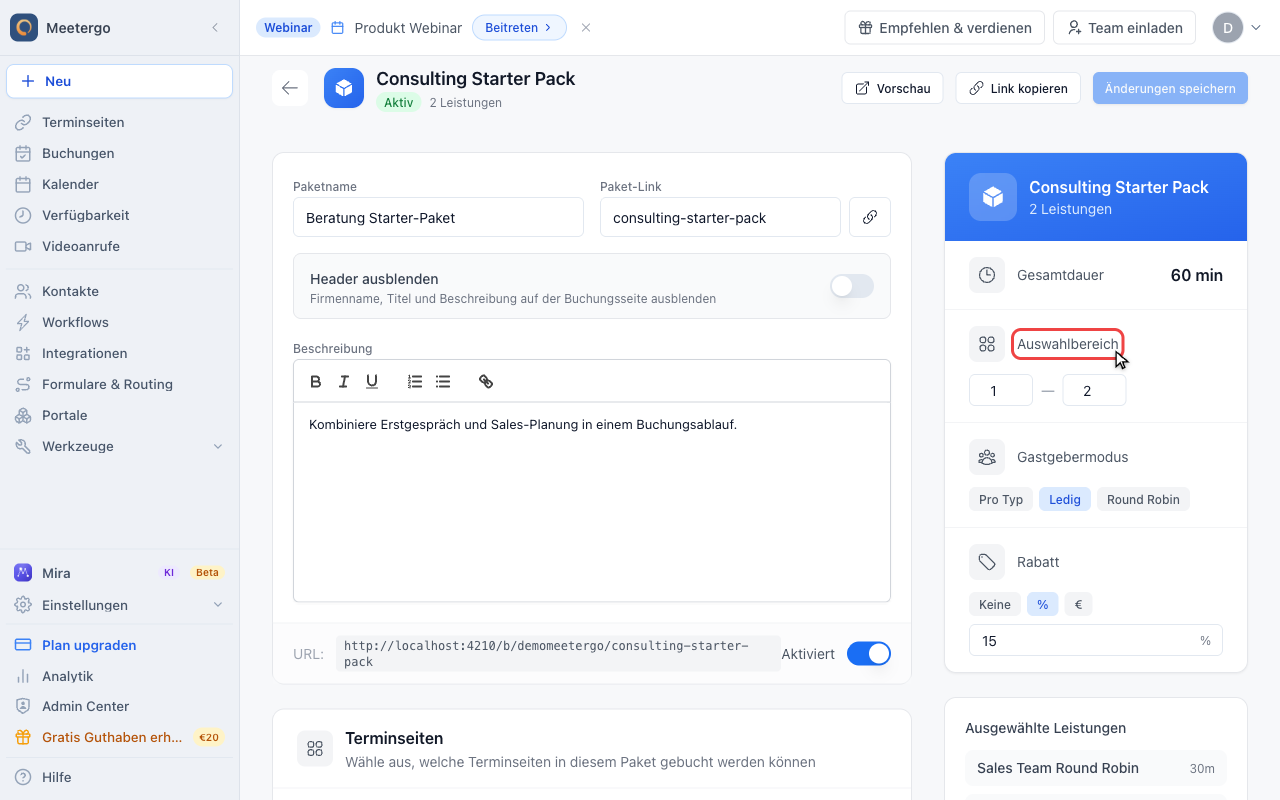Select Pro Typ host mode
This screenshot has height=800, width=1280.
coord(1001,499)
